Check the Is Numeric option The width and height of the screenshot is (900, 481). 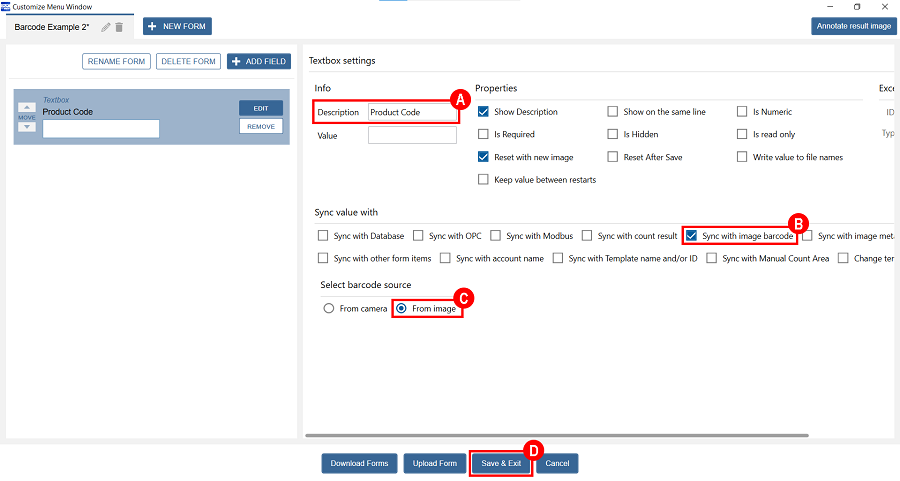(x=743, y=112)
